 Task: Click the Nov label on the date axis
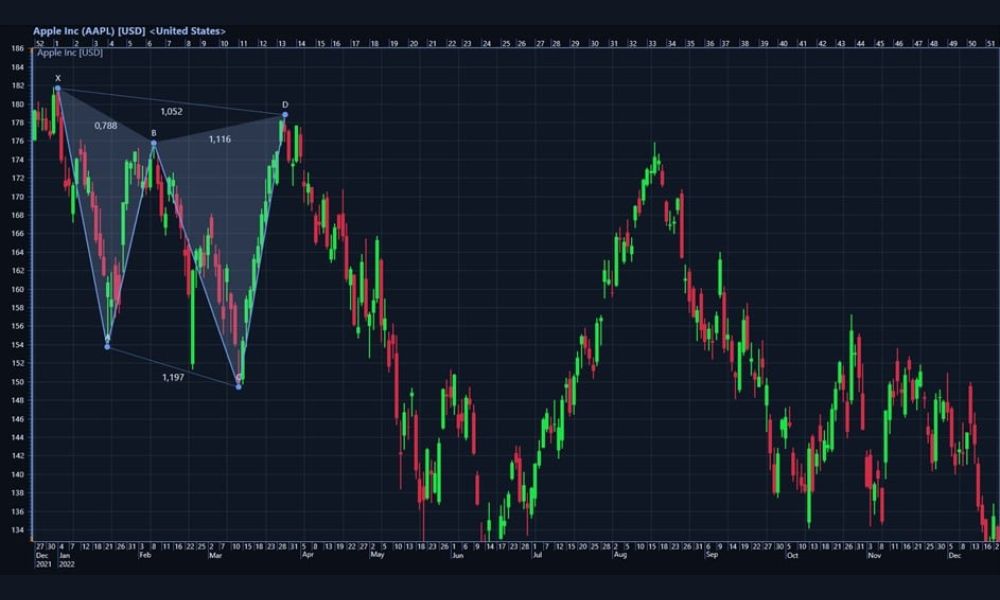click(873, 554)
